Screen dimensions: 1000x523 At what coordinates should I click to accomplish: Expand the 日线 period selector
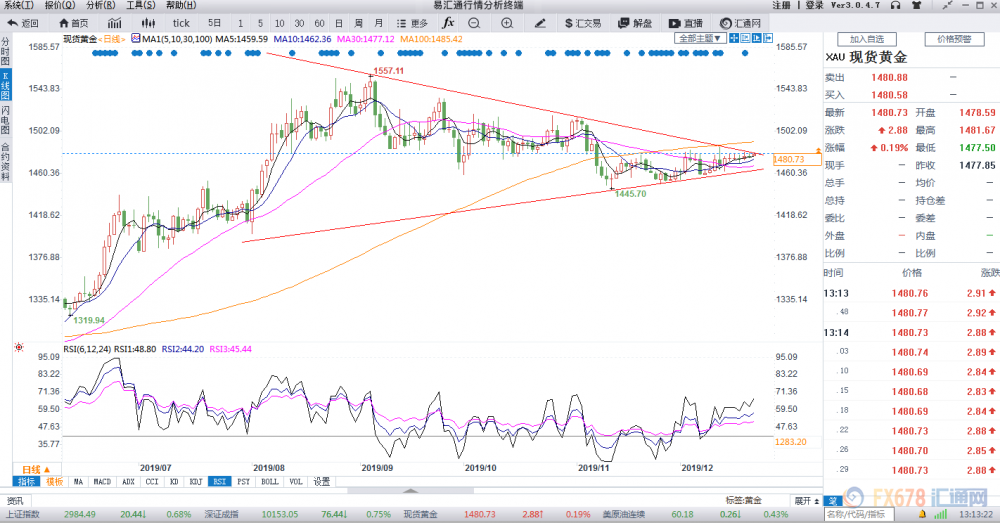point(36,469)
